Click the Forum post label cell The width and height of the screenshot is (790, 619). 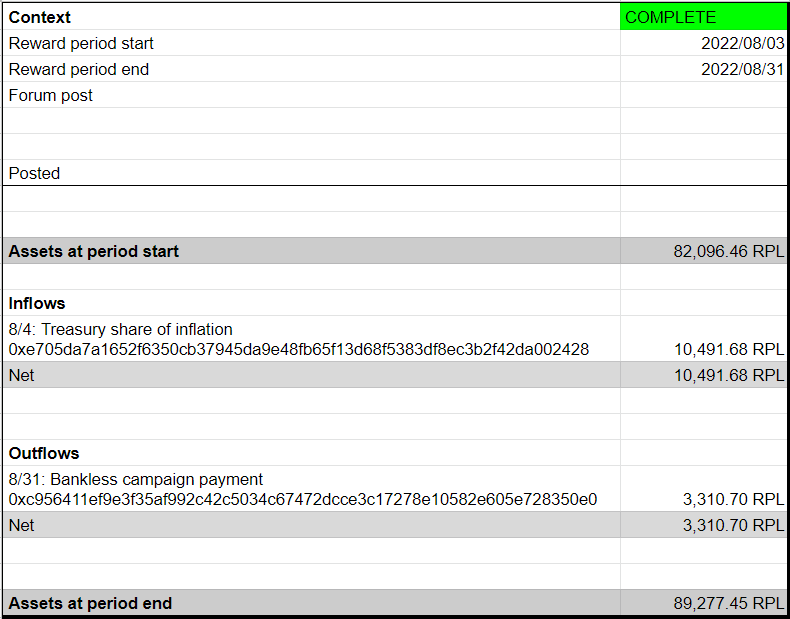pos(311,95)
